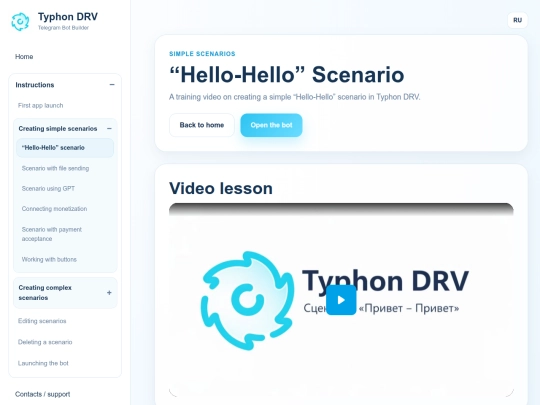The width and height of the screenshot is (540, 405).
Task: Click the Typhon DRV logo icon in sidebar
Action: pyautogui.click(x=20, y=22)
